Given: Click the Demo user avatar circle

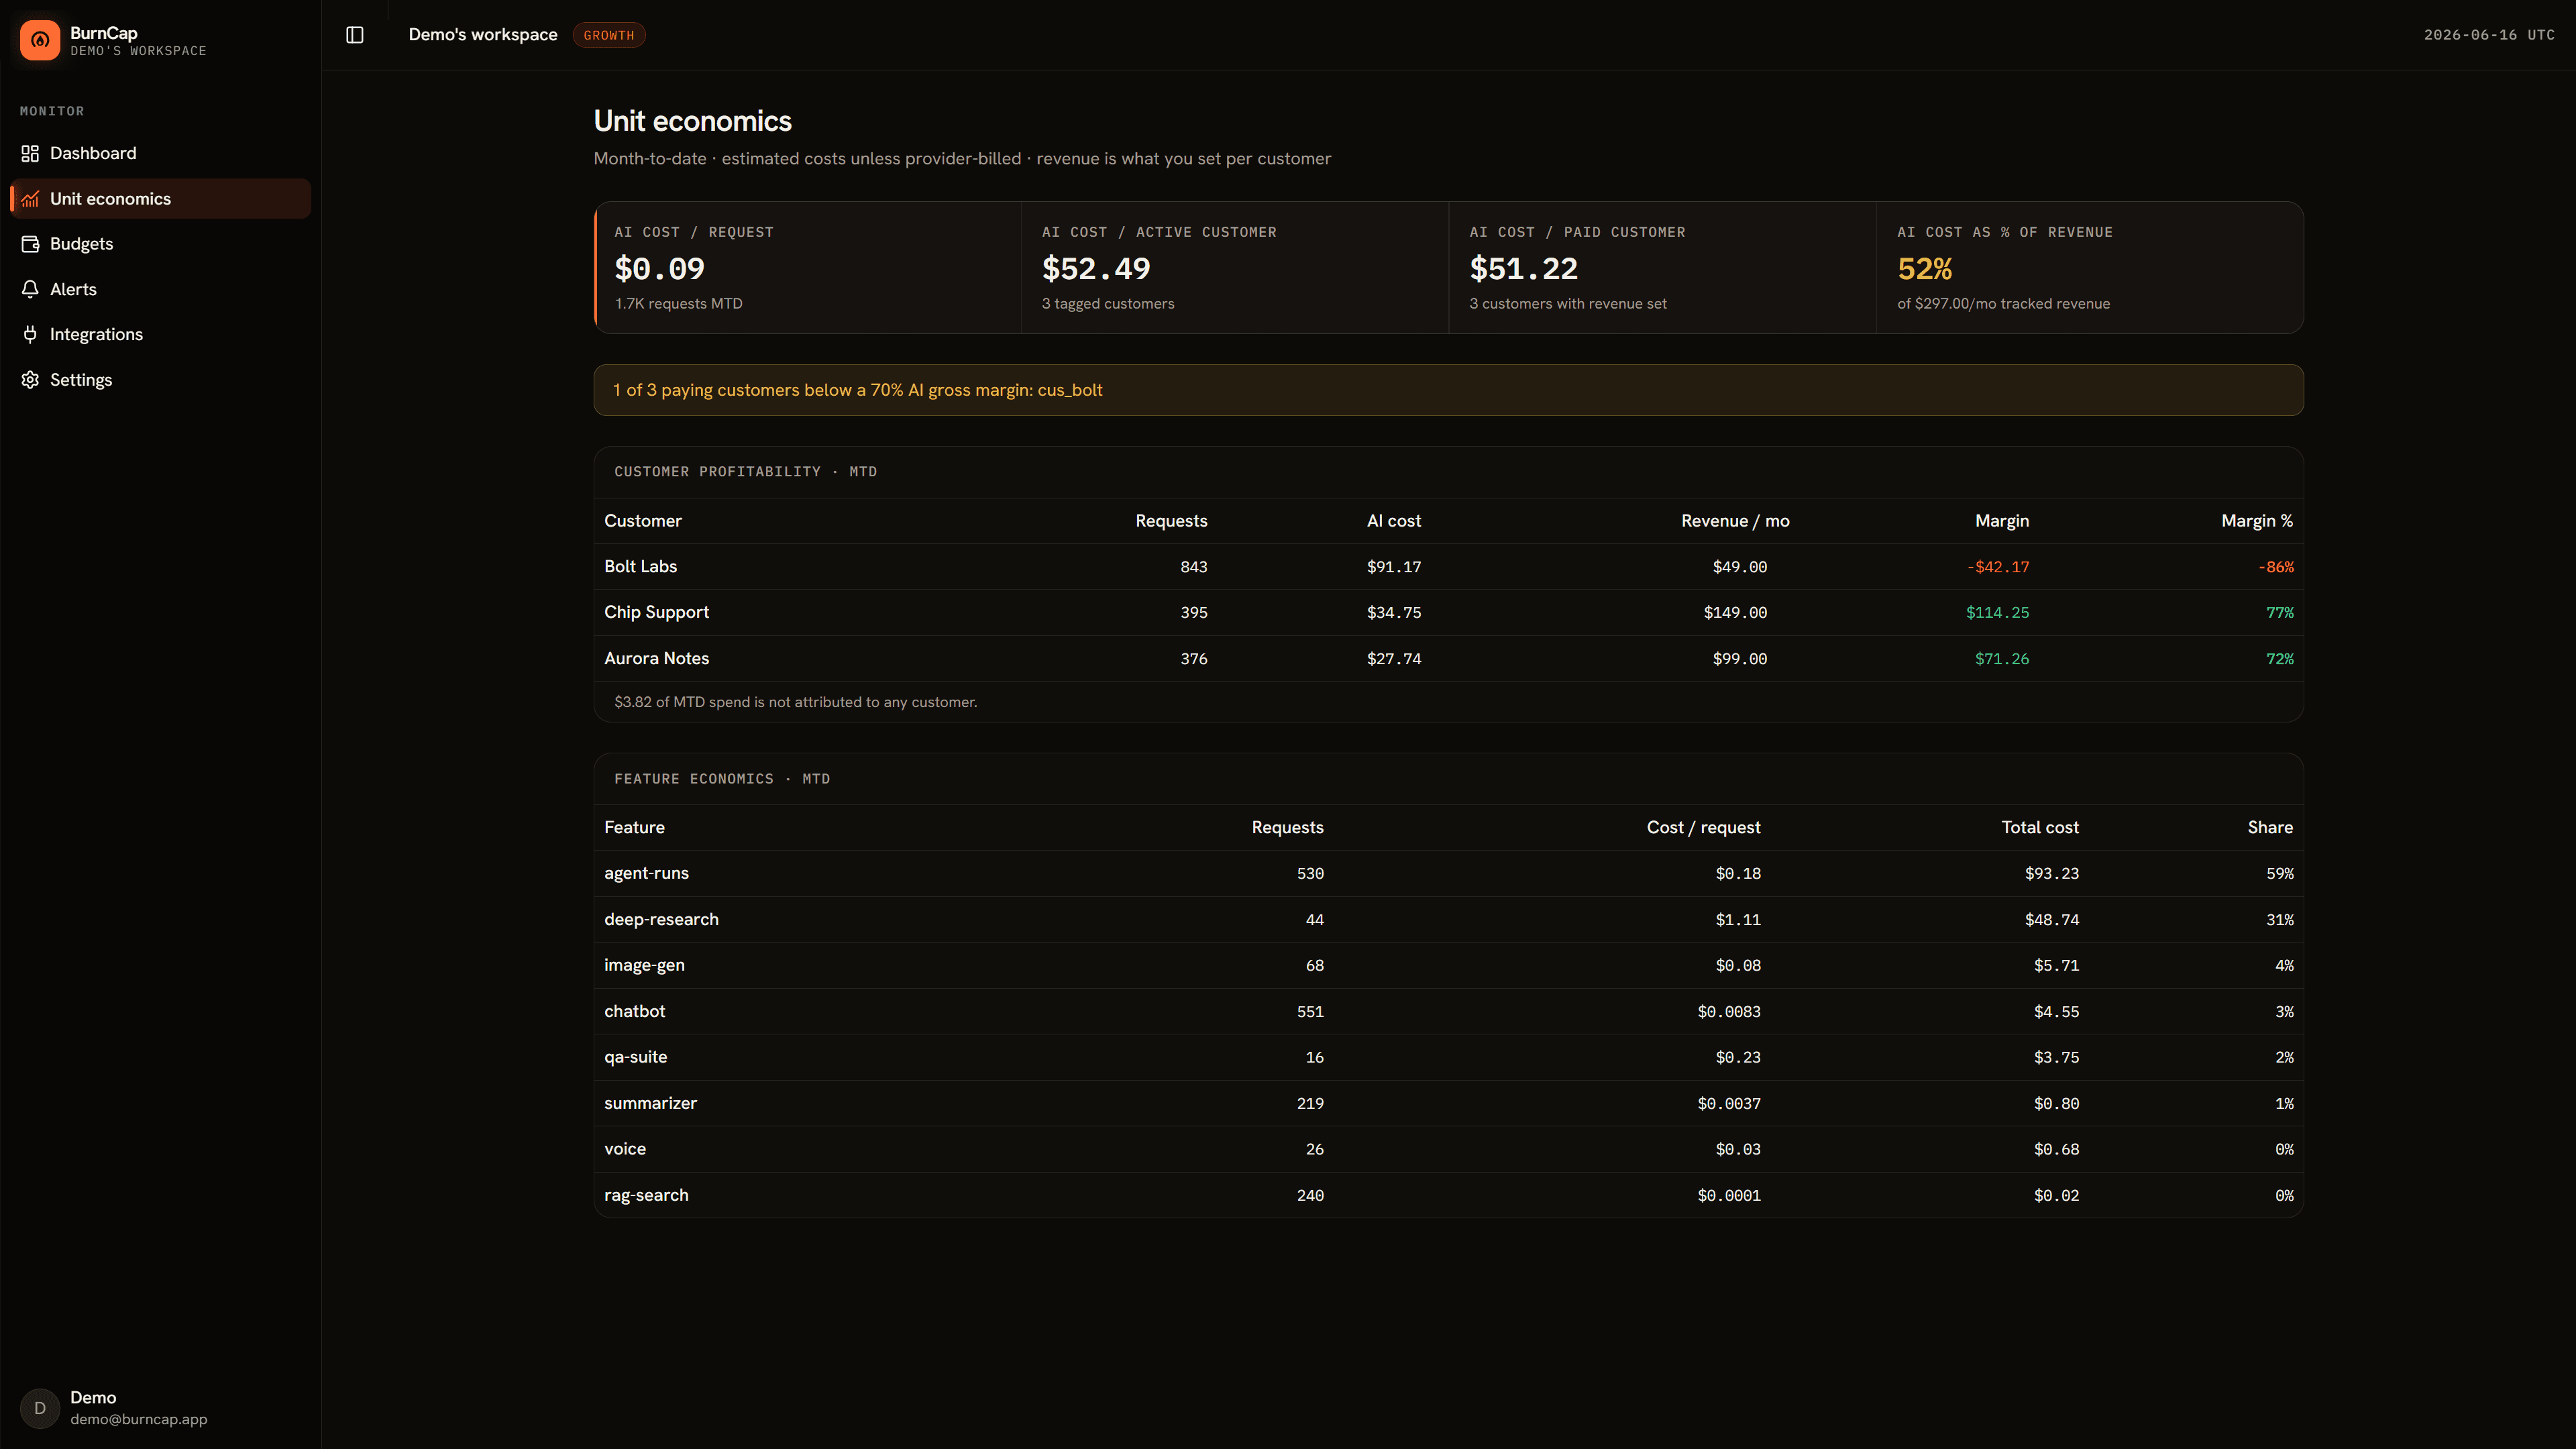Looking at the screenshot, I should pos(40,1408).
